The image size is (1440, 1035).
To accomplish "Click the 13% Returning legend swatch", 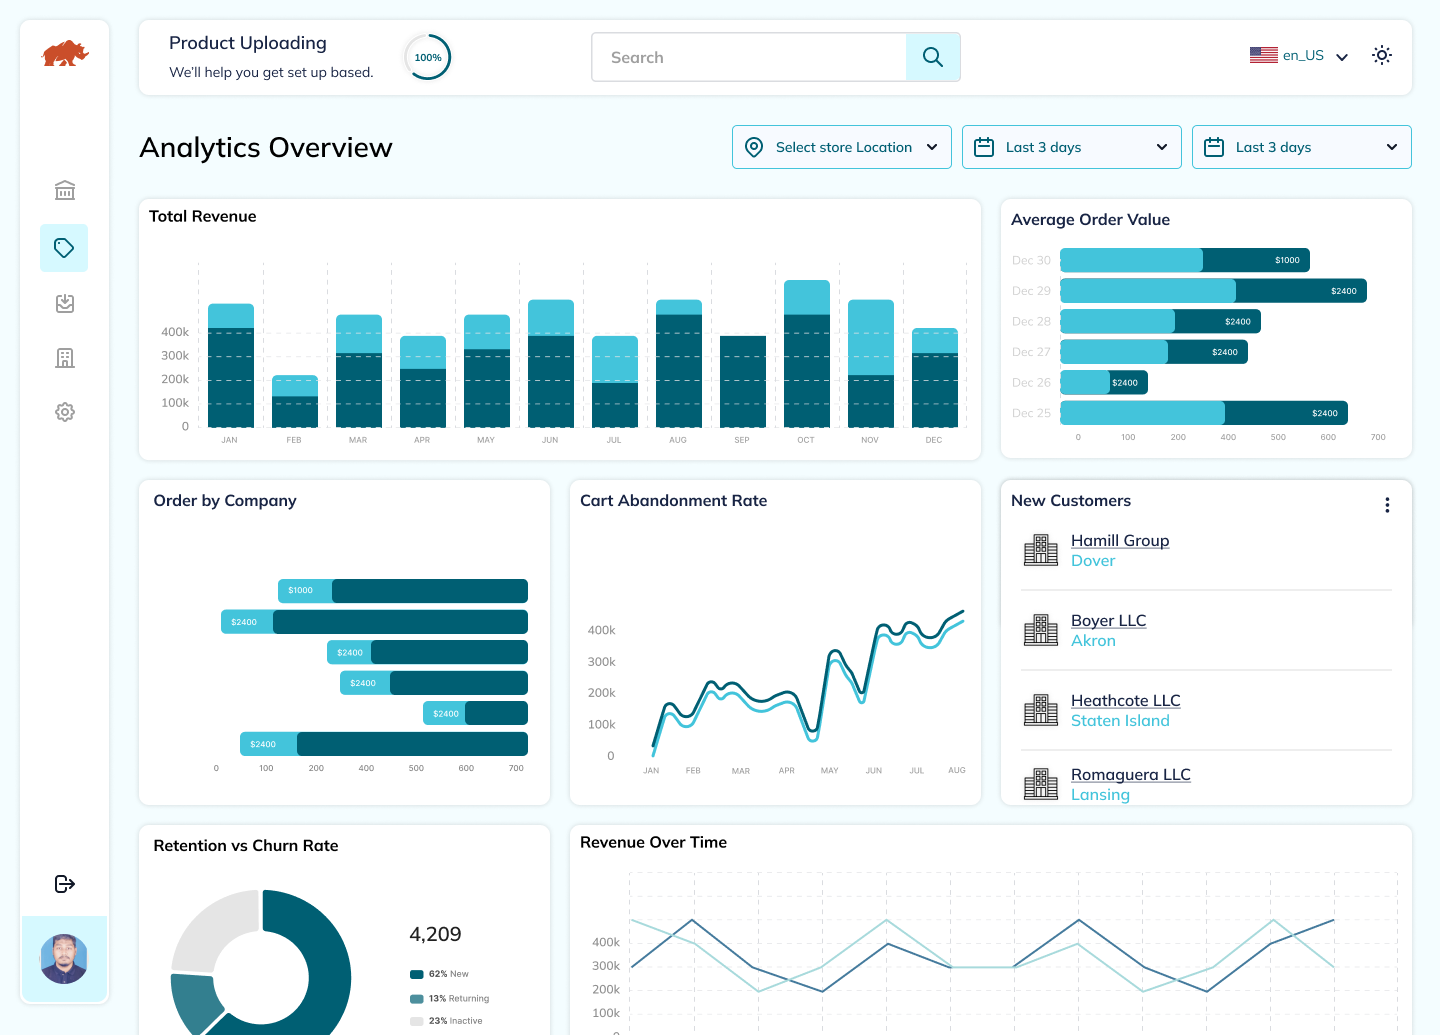I will pyautogui.click(x=416, y=999).
